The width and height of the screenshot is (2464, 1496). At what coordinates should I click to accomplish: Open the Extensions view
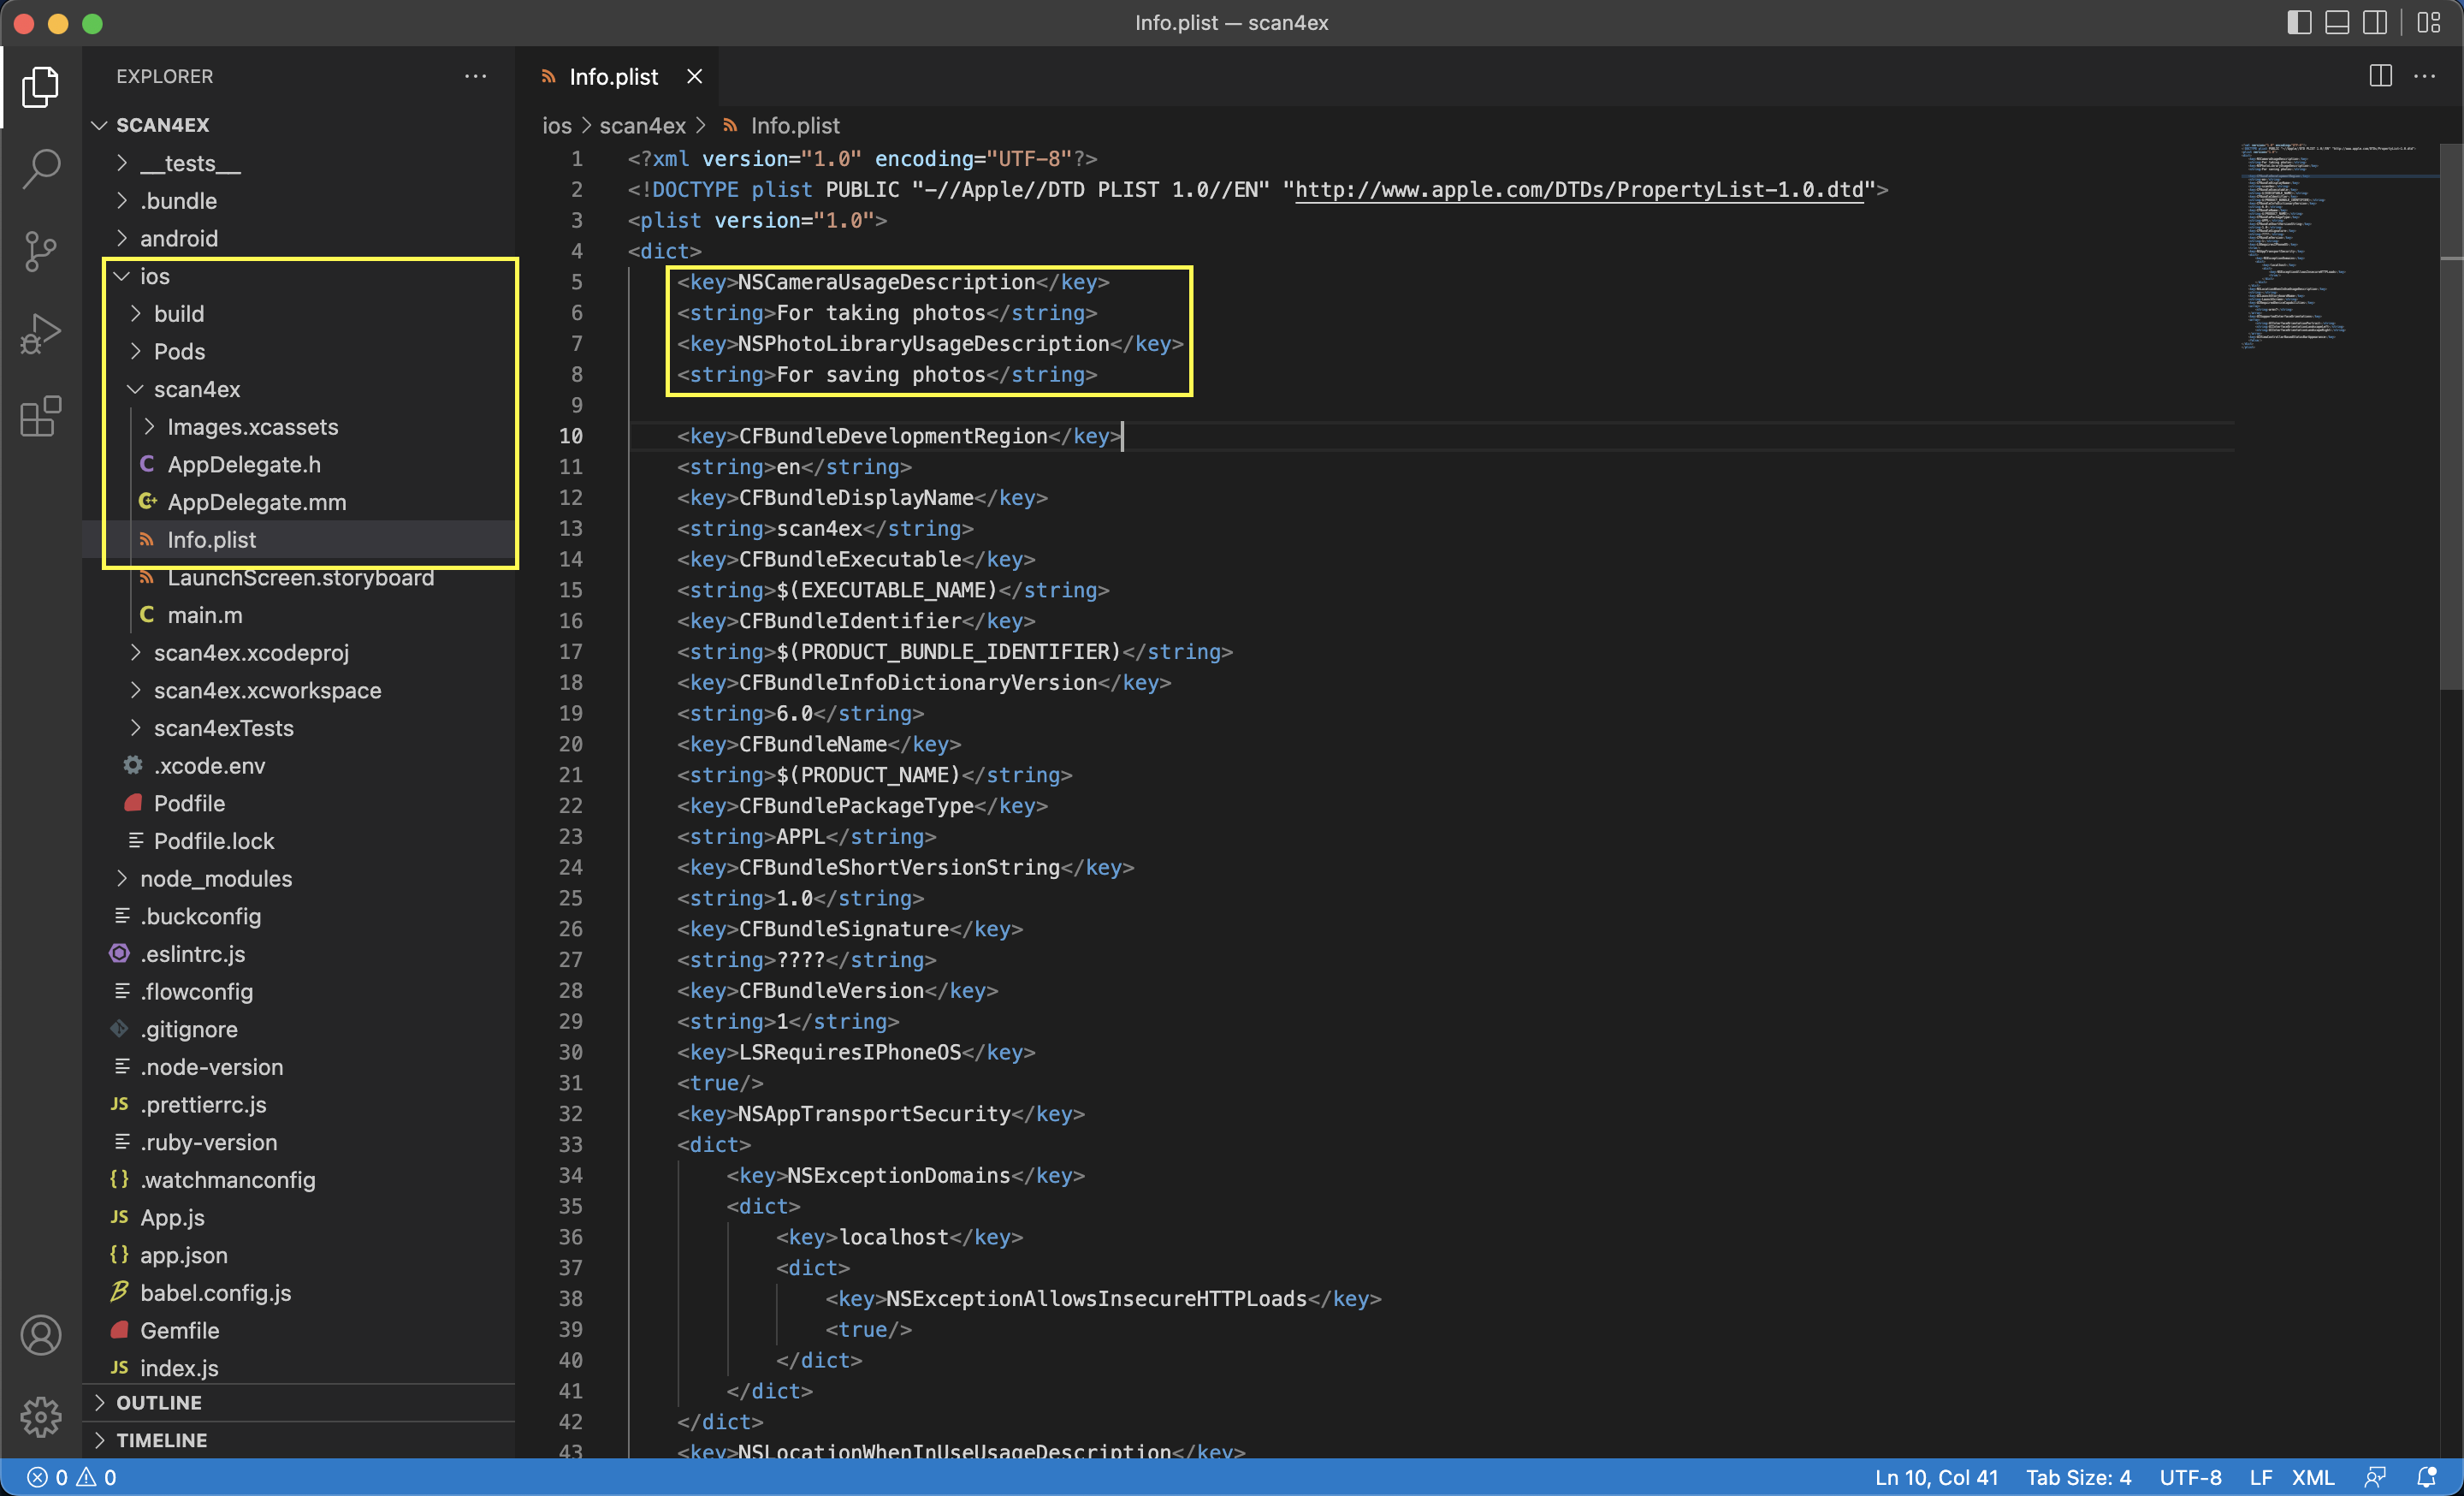[41, 415]
